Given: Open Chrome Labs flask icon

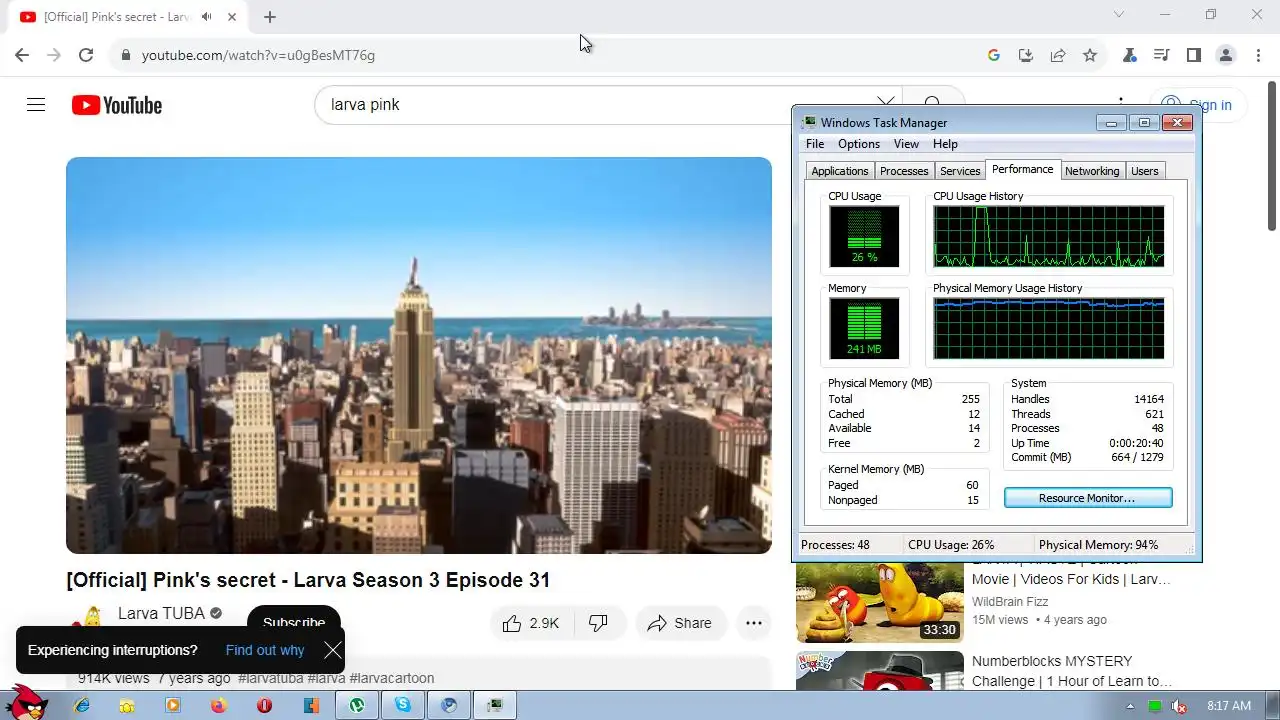Looking at the screenshot, I should click(x=1130, y=55).
